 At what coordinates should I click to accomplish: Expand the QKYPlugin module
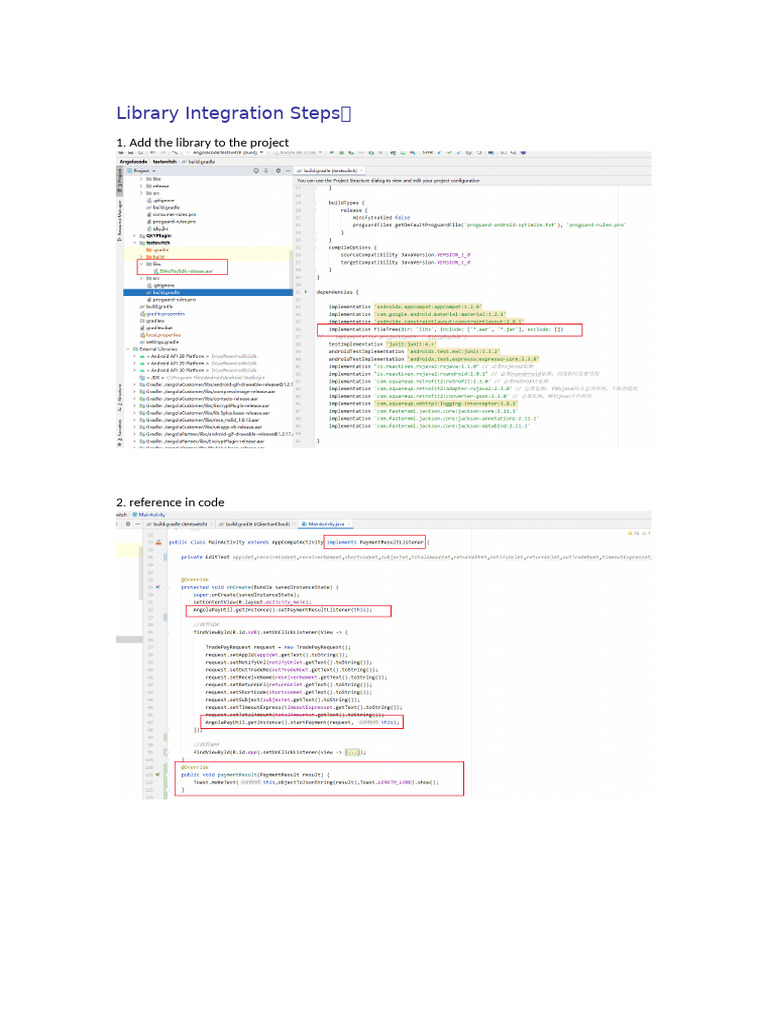[x=135, y=236]
